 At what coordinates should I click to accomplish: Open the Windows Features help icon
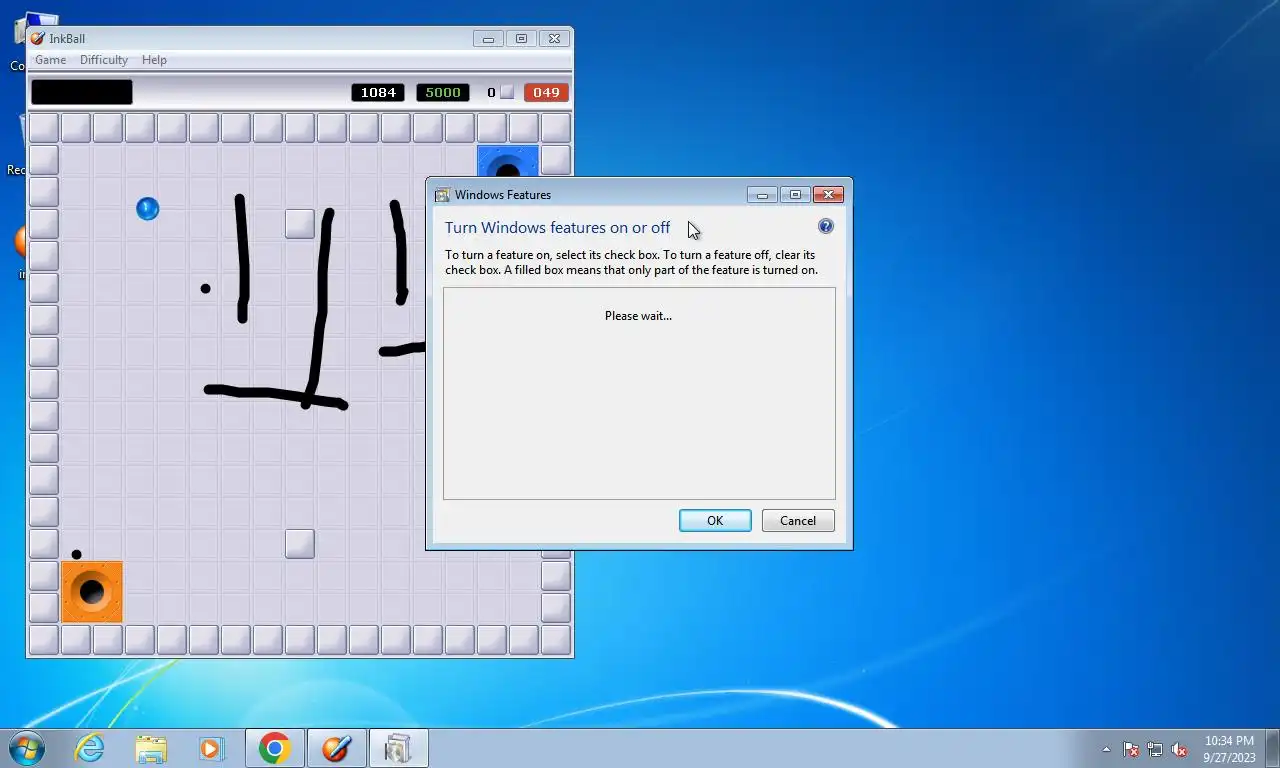[826, 226]
